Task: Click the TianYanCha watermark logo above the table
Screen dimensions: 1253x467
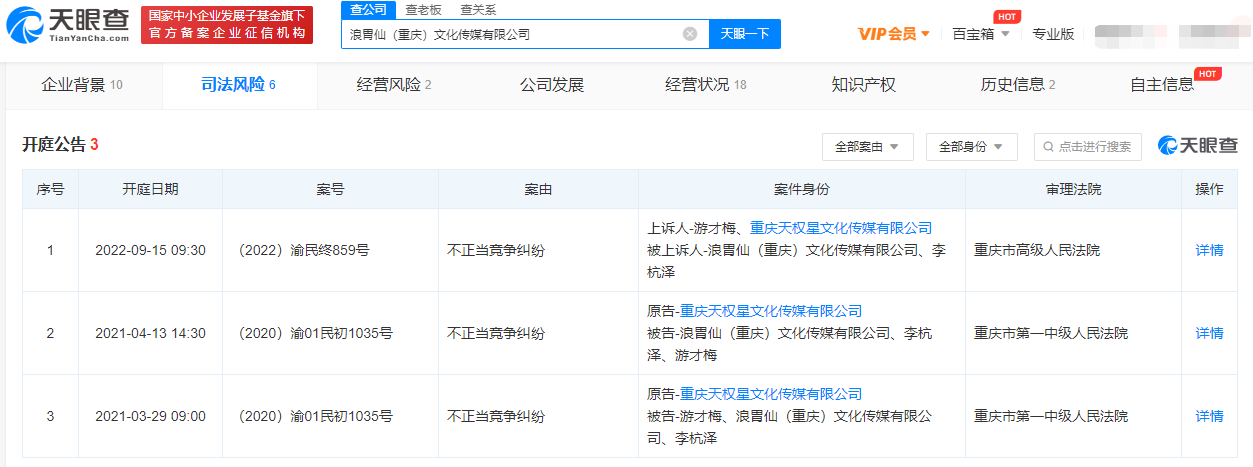Action: pyautogui.click(x=1197, y=146)
